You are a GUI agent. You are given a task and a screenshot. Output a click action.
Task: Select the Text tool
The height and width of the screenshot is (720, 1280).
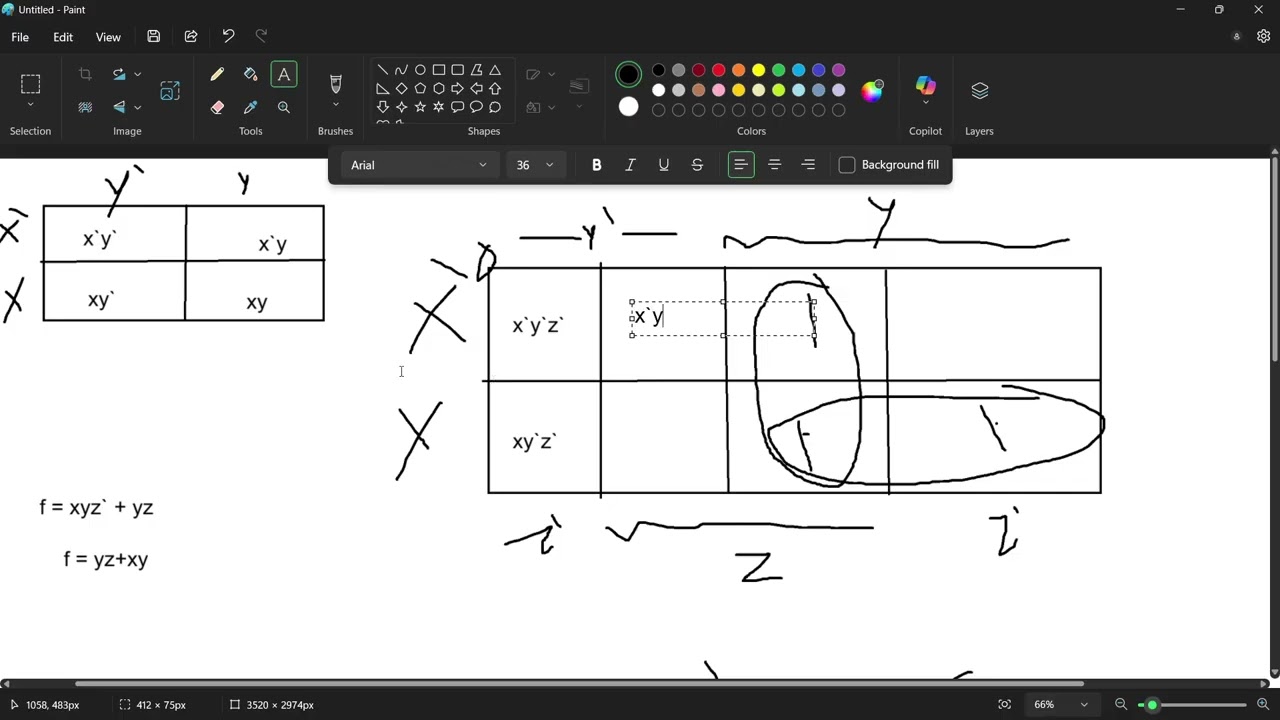(x=284, y=75)
